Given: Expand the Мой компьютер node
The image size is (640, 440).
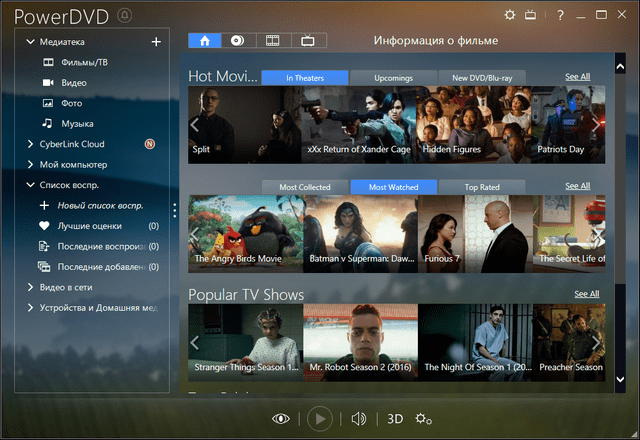Looking at the screenshot, I should 30,164.
